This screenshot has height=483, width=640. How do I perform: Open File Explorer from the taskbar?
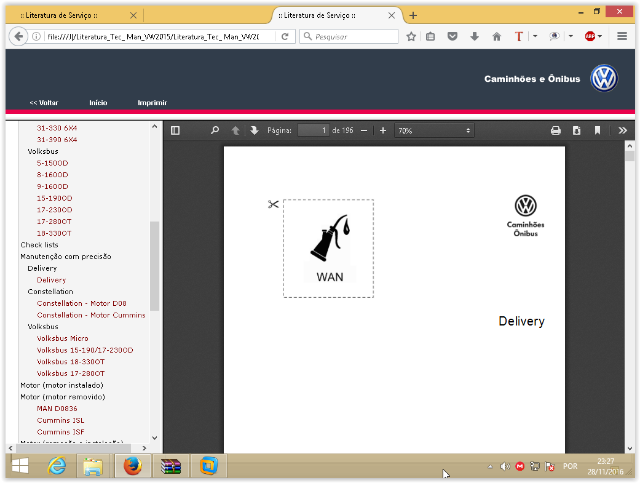93,466
